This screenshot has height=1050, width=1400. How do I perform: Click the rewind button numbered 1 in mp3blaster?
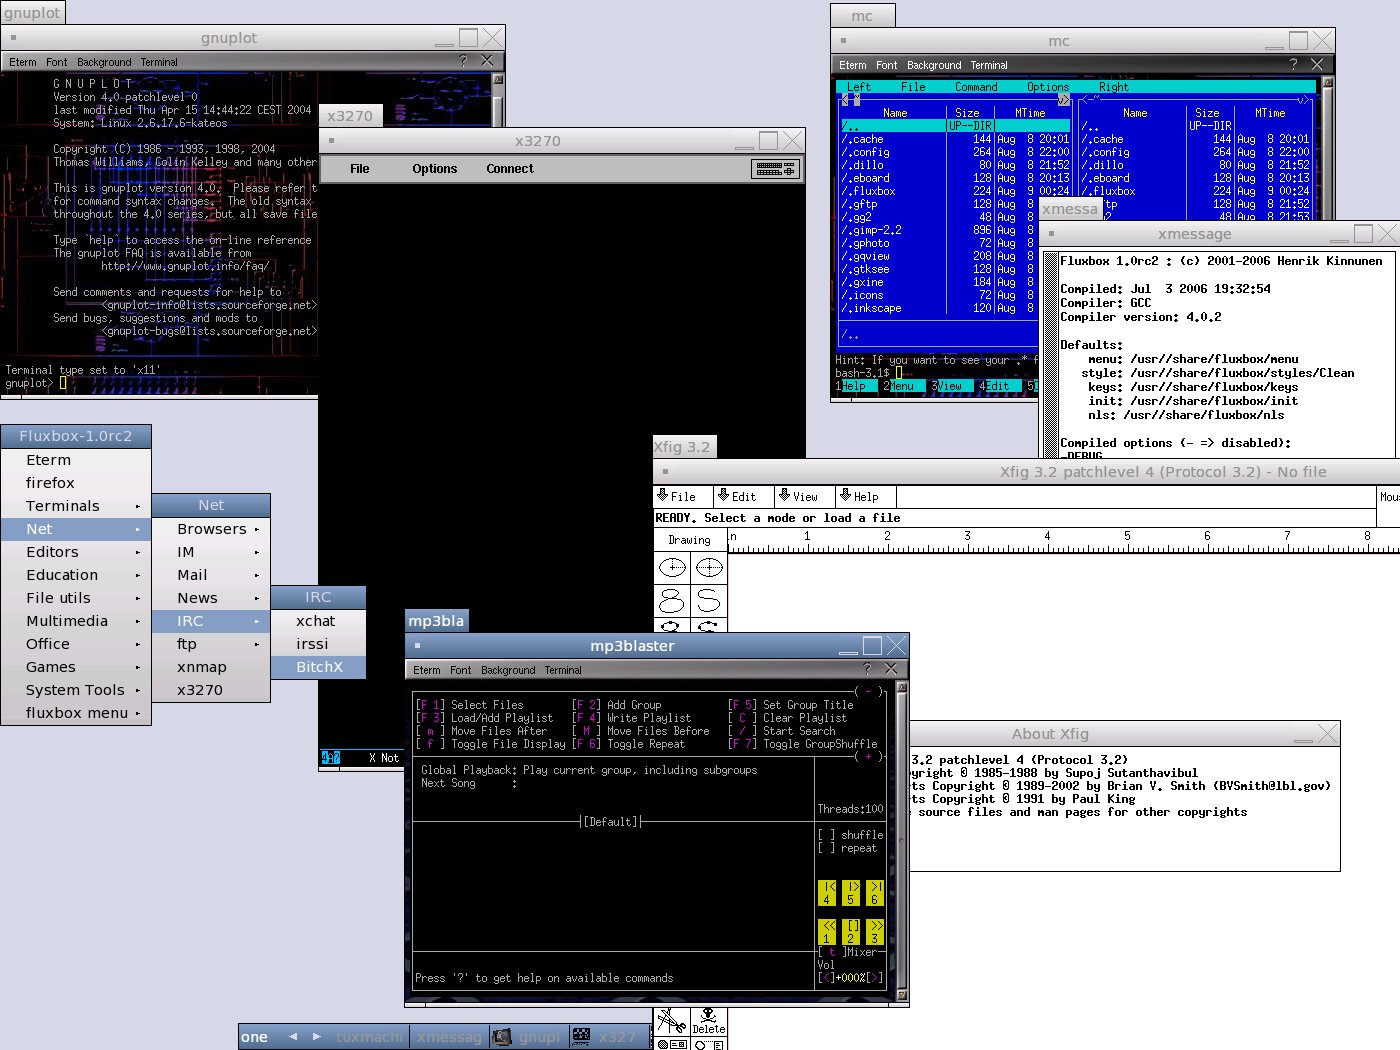[827, 932]
